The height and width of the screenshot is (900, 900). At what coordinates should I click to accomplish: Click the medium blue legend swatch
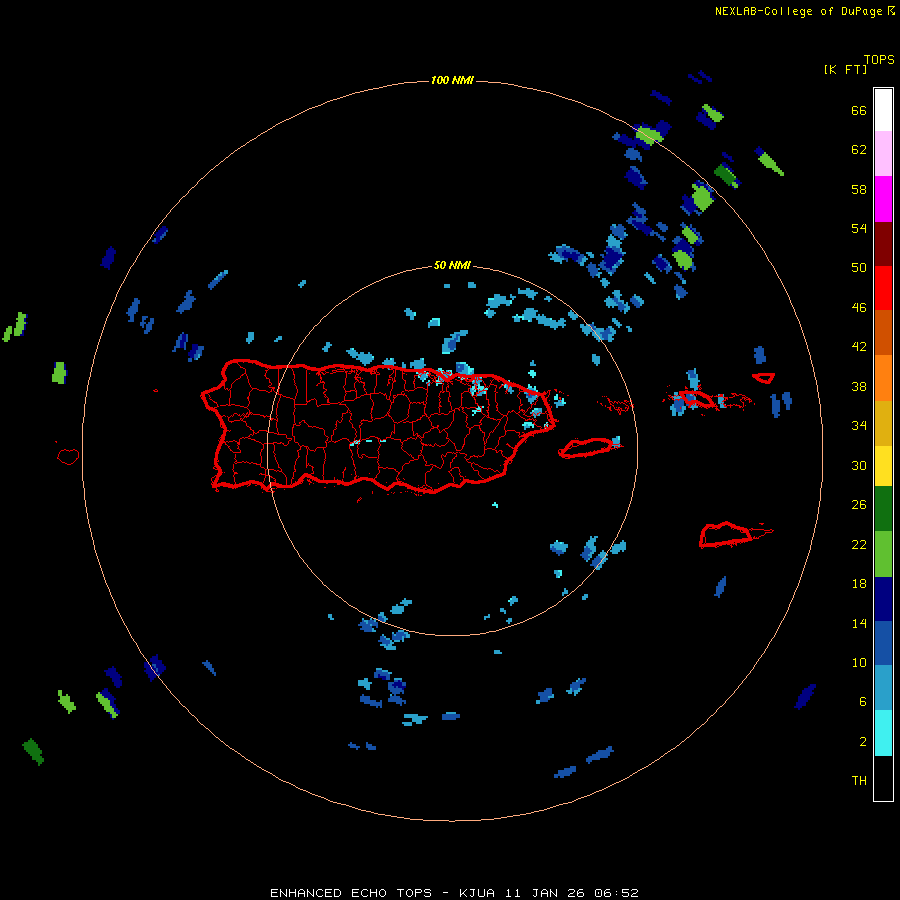(883, 643)
